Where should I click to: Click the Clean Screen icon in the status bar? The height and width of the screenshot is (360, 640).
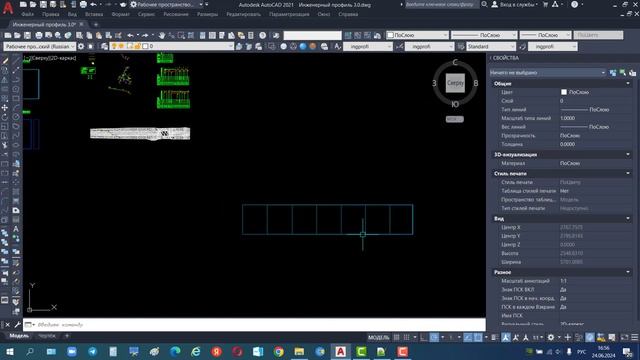(x=624, y=338)
